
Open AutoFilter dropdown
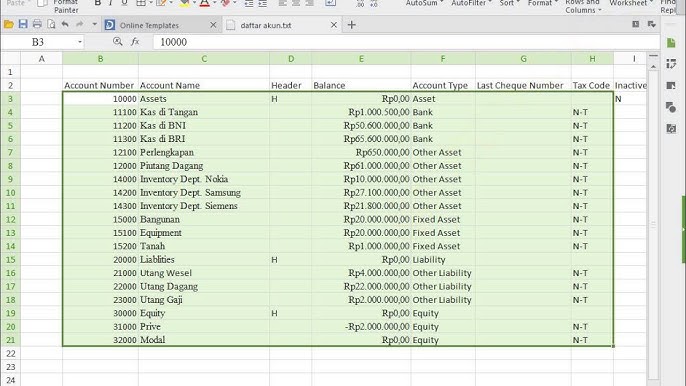point(471,3)
